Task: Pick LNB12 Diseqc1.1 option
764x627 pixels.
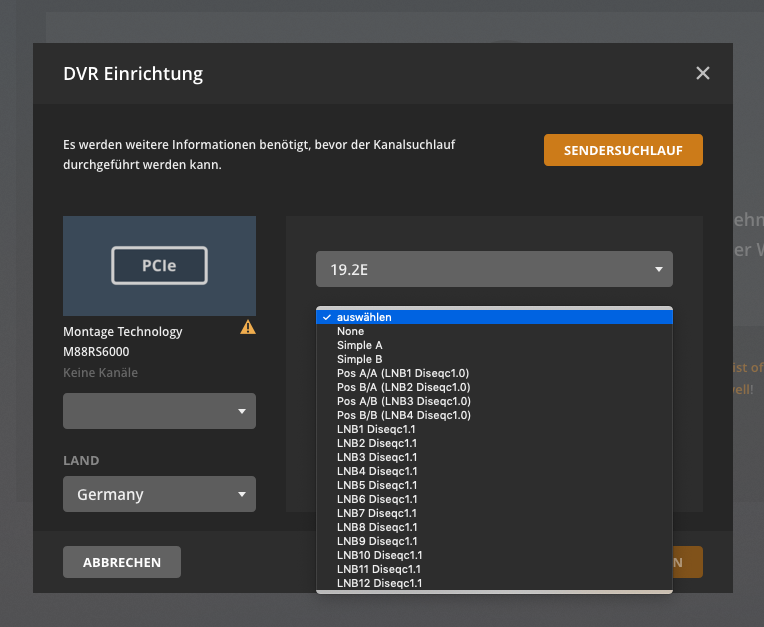Action: (x=494, y=583)
